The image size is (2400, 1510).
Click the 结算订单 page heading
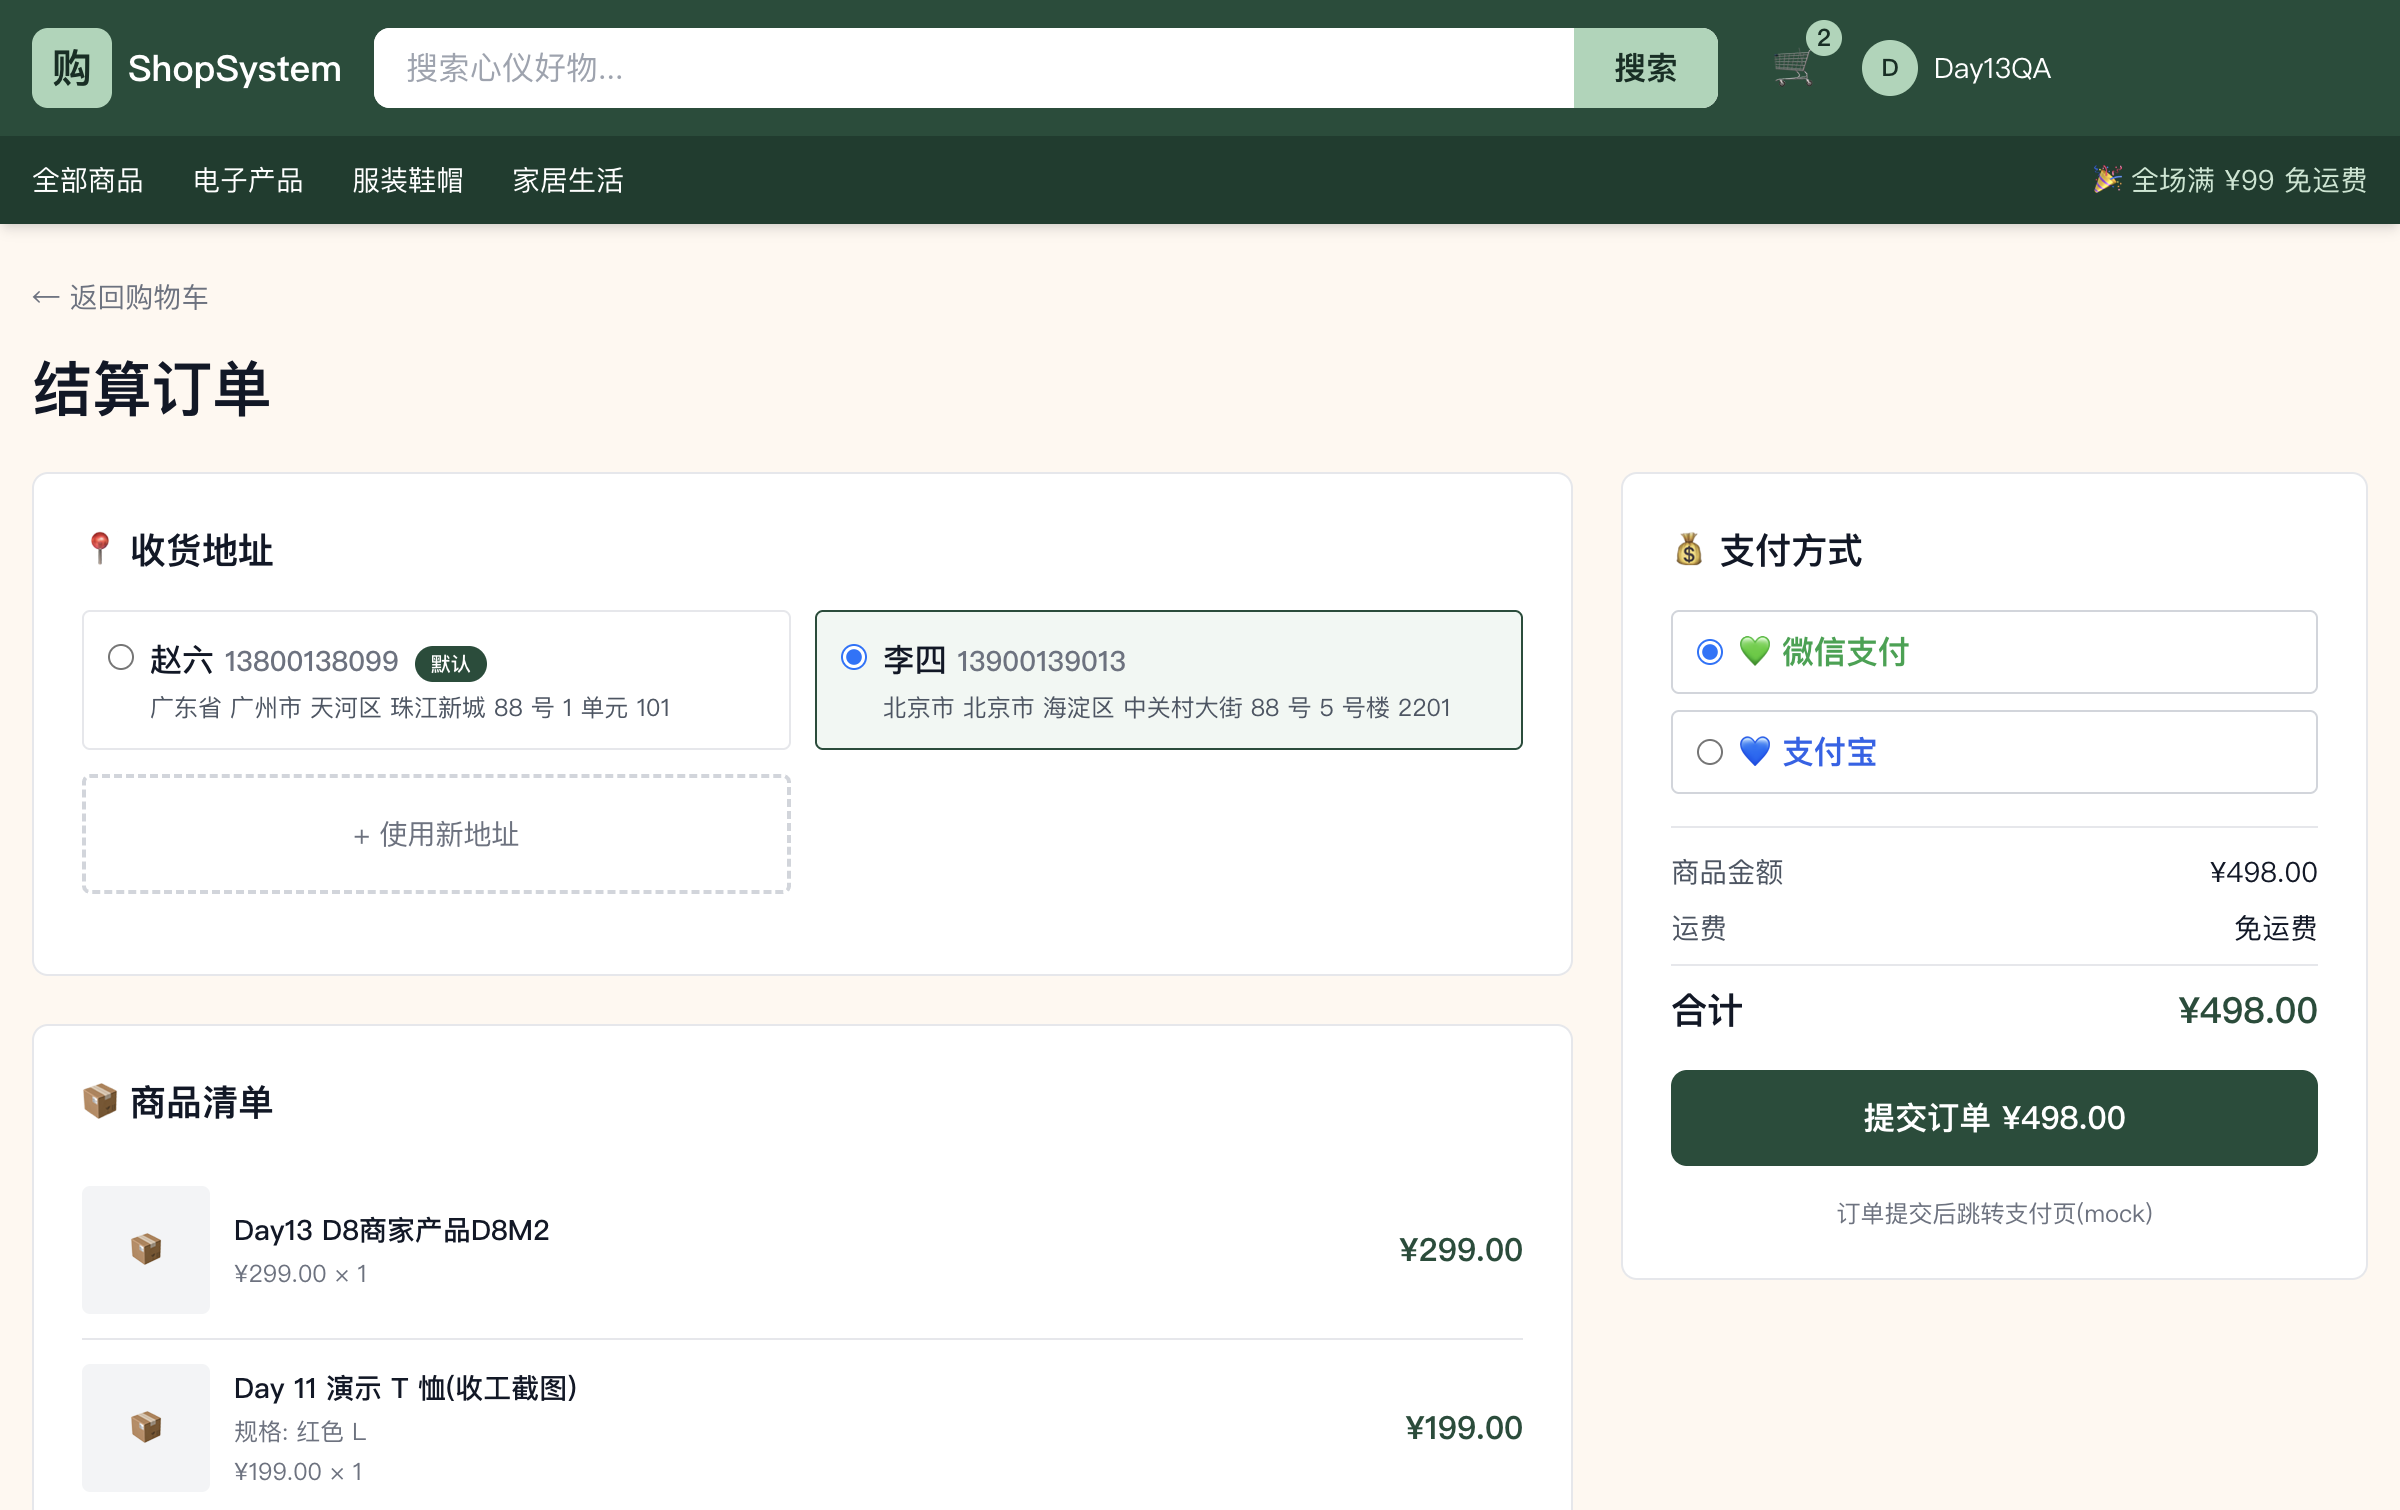tap(152, 389)
